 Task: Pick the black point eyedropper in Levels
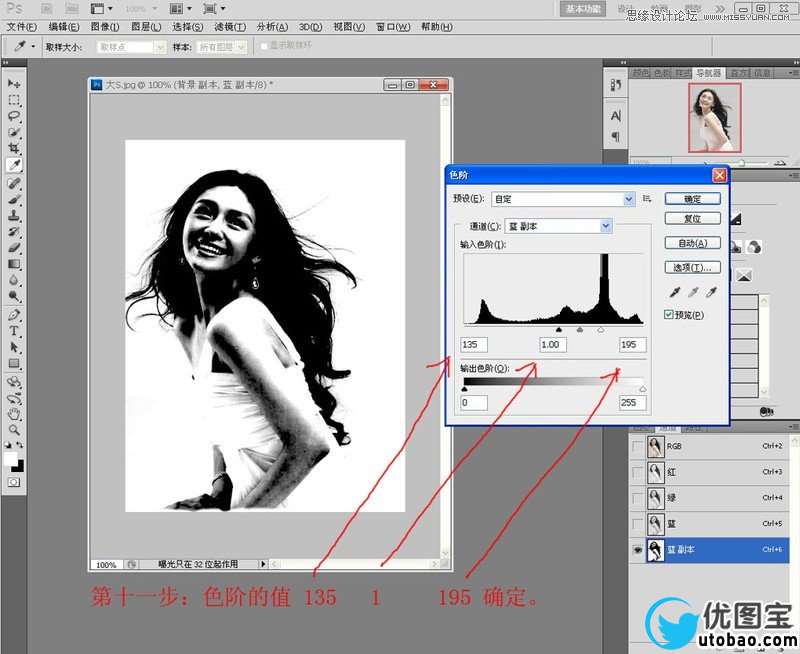[674, 292]
